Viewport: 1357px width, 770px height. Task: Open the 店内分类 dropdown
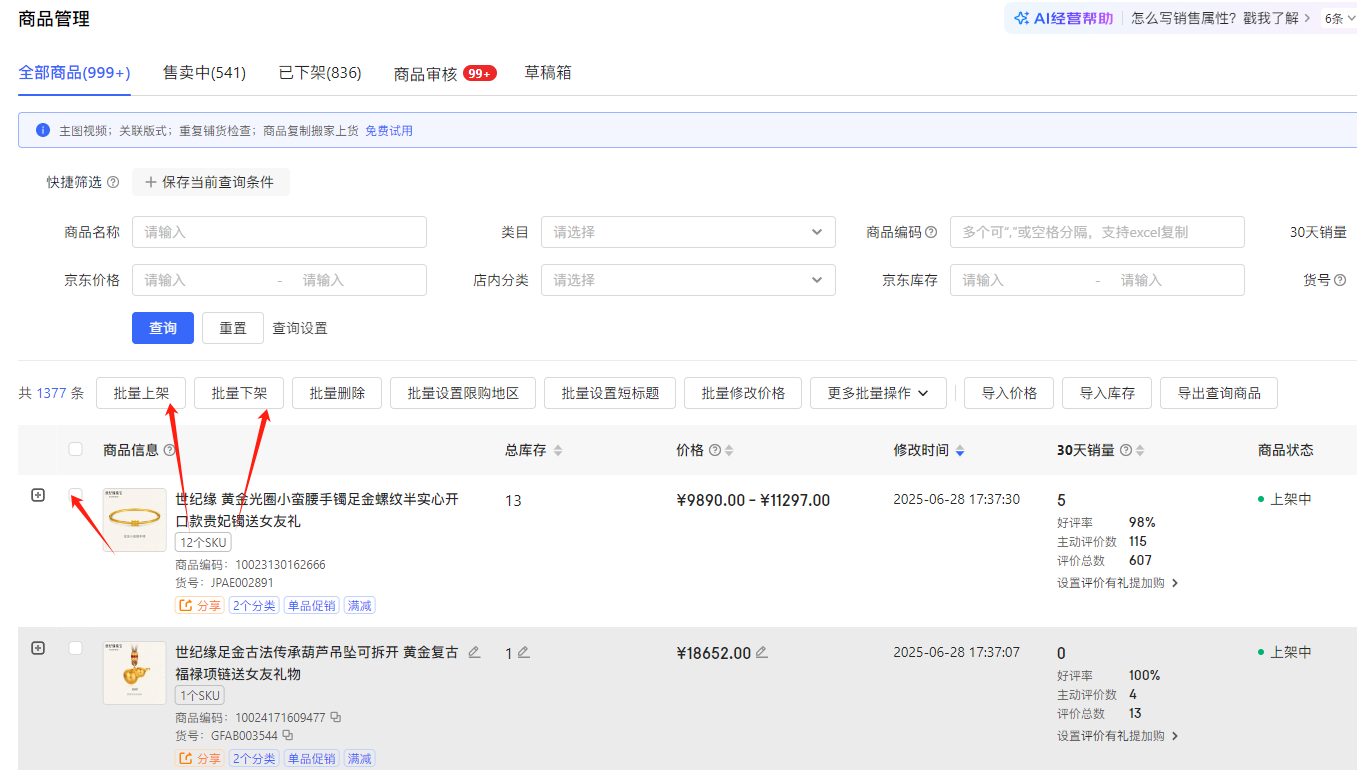(688, 280)
